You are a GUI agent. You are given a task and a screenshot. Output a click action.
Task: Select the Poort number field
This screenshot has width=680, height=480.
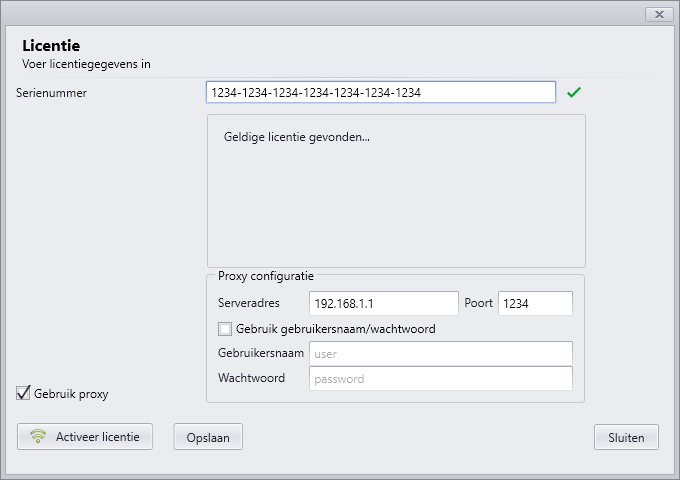coord(535,304)
